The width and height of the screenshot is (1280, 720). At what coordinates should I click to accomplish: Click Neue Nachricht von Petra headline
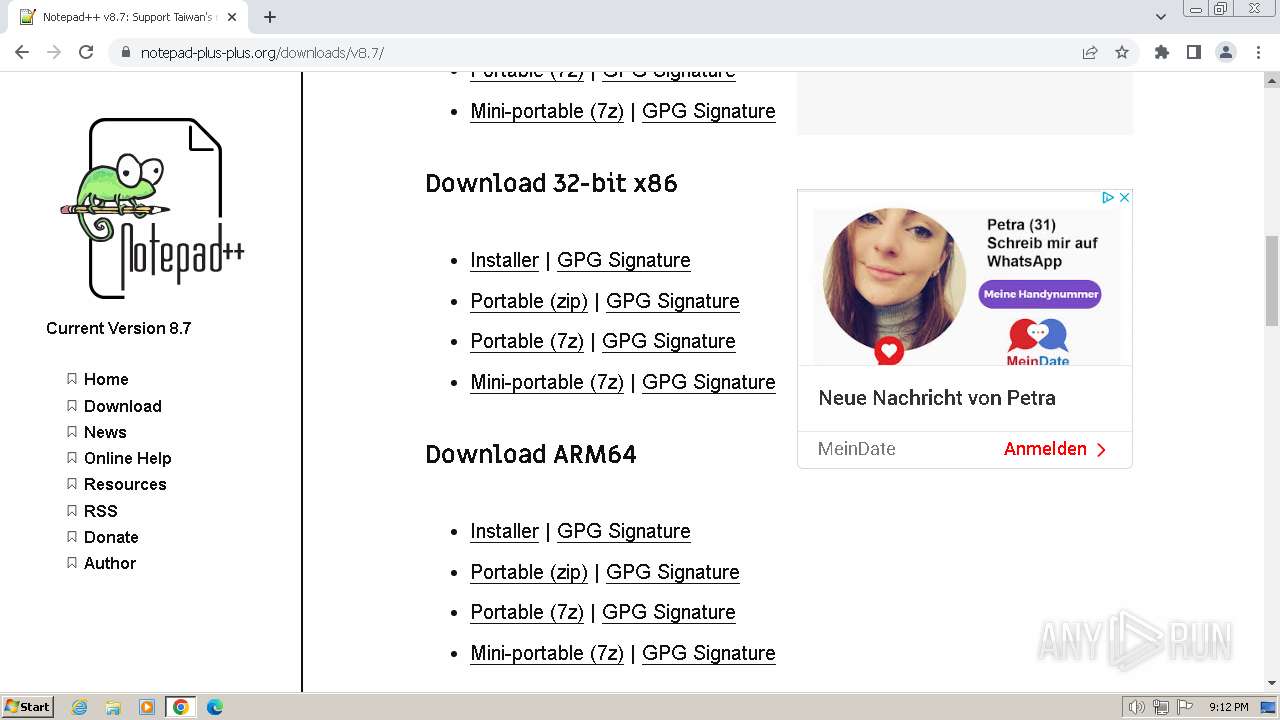pos(937,398)
